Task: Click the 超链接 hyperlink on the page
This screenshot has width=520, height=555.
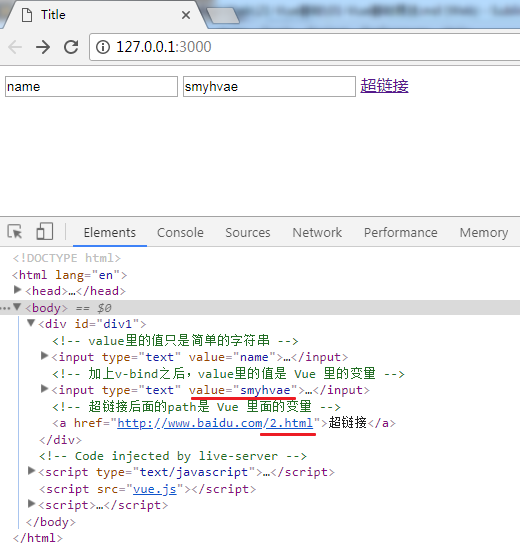Action: pyautogui.click(x=384, y=86)
